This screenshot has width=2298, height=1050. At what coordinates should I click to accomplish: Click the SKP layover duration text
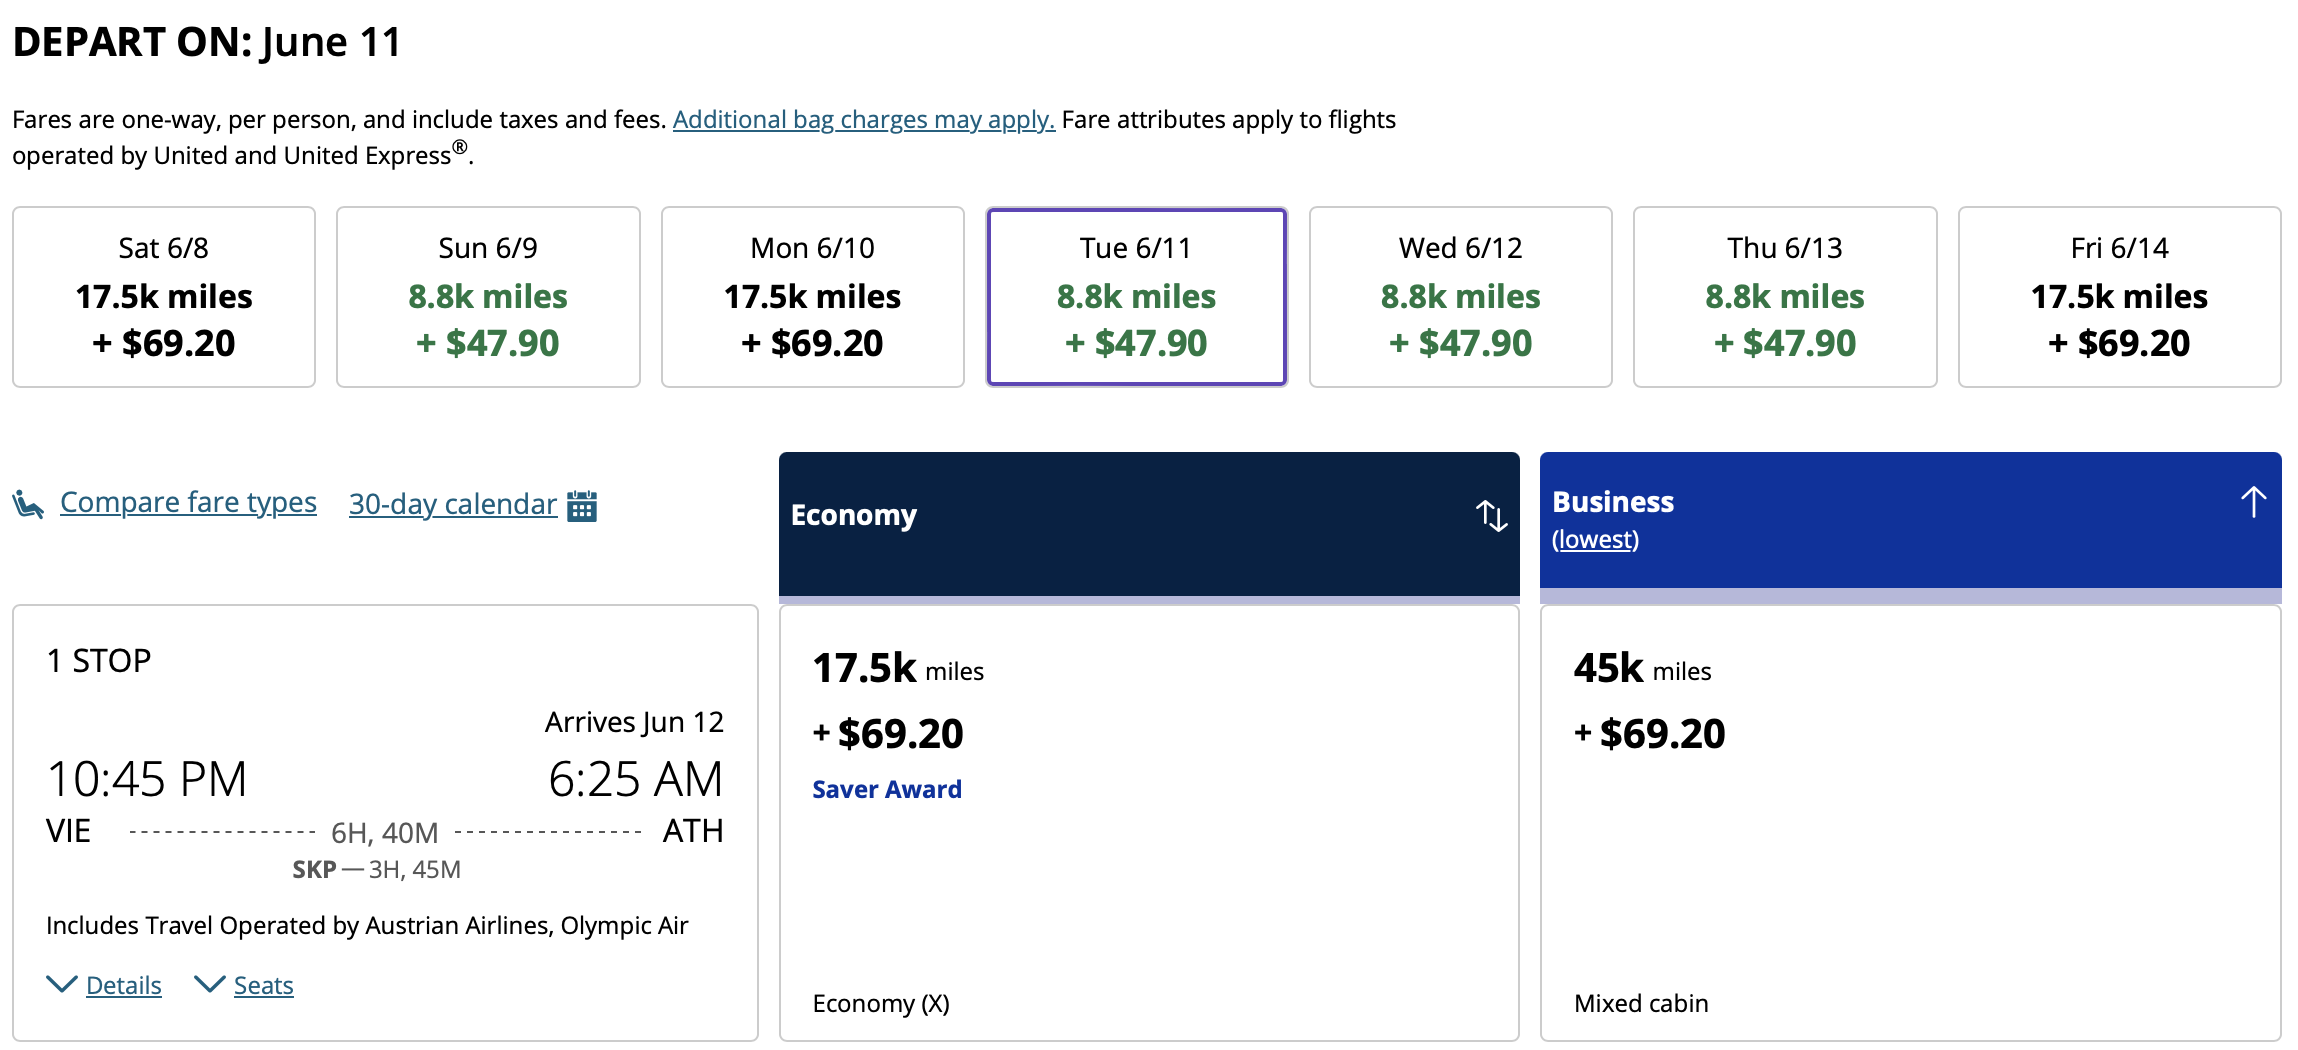point(376,870)
